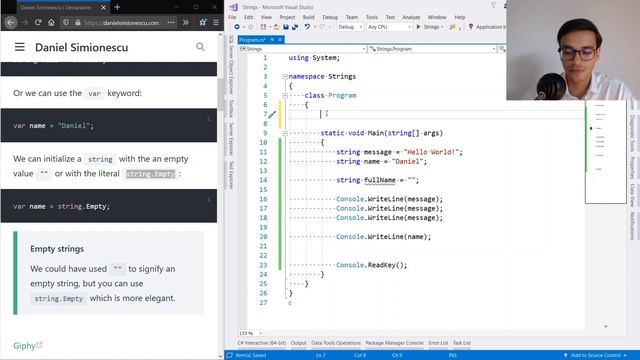Click the Undo toolbar icon
Image resolution: width=640 pixels, height=360 pixels.
tap(307, 27)
